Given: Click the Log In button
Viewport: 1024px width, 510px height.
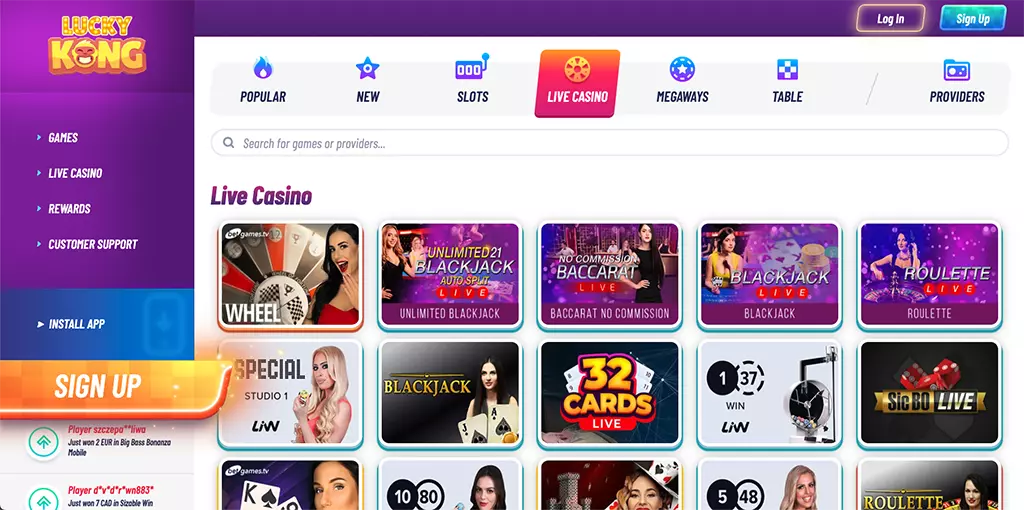Looking at the screenshot, I should click(891, 18).
